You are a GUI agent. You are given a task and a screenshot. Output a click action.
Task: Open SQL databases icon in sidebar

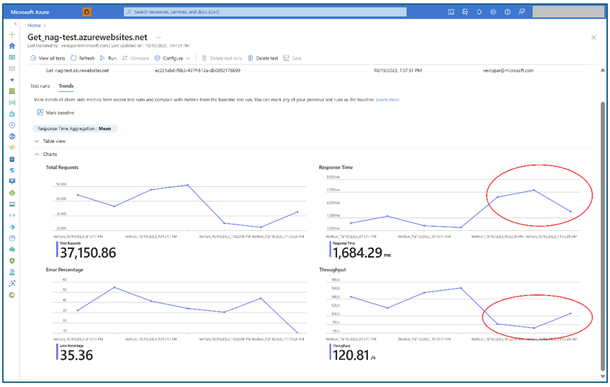point(12,159)
